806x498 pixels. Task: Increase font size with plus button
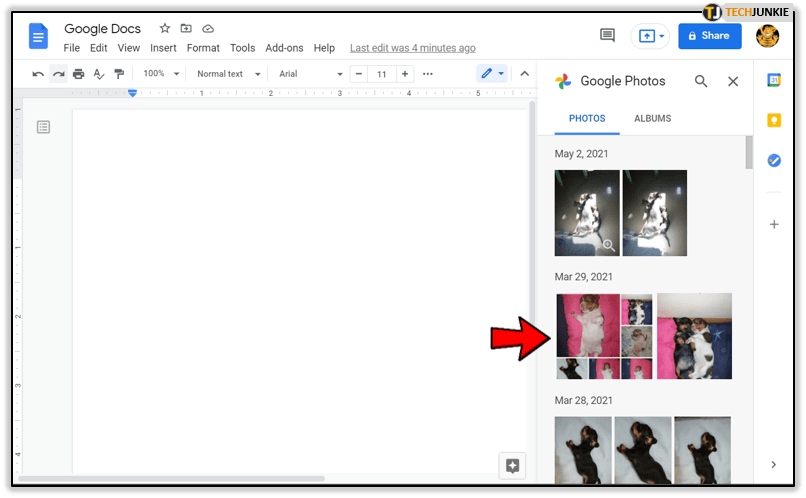405,74
